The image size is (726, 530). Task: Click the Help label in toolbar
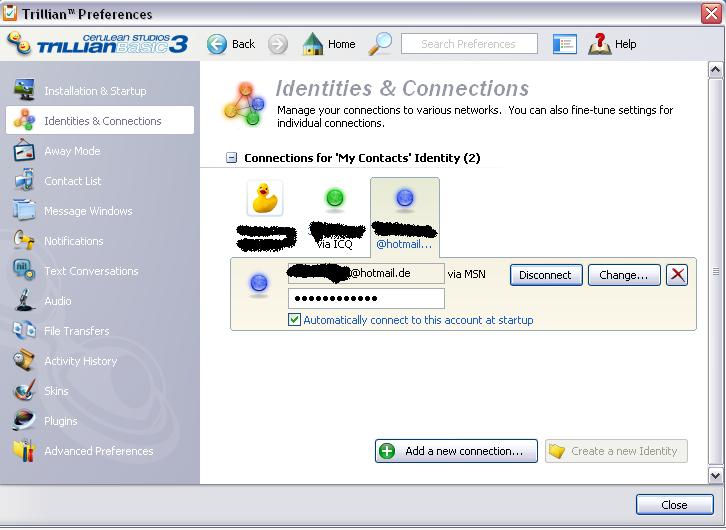[x=625, y=44]
